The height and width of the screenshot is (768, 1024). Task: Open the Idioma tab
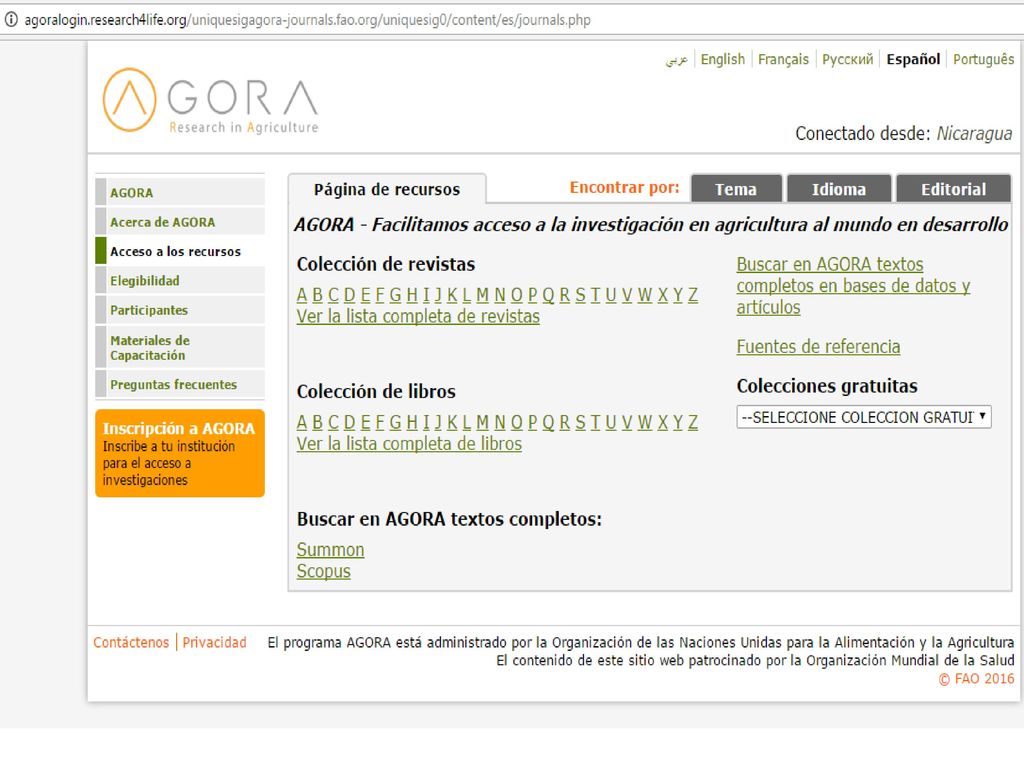[839, 189]
